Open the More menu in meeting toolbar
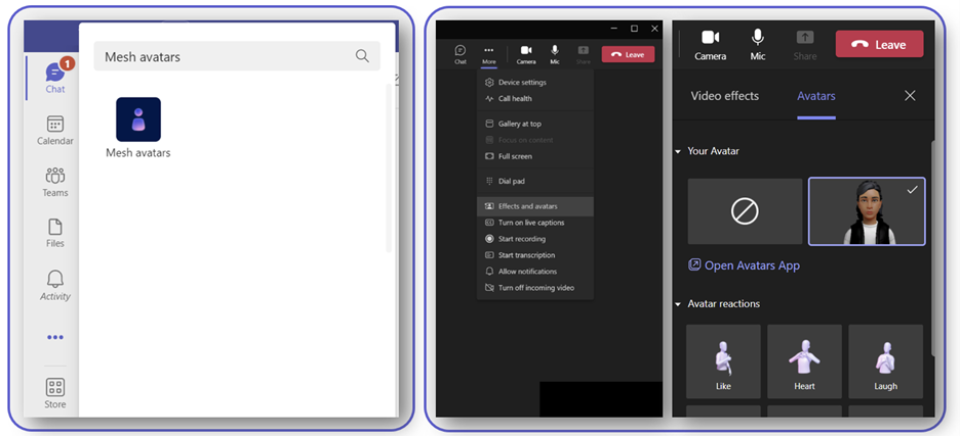Screen dimensions: 960x436 coord(488,53)
